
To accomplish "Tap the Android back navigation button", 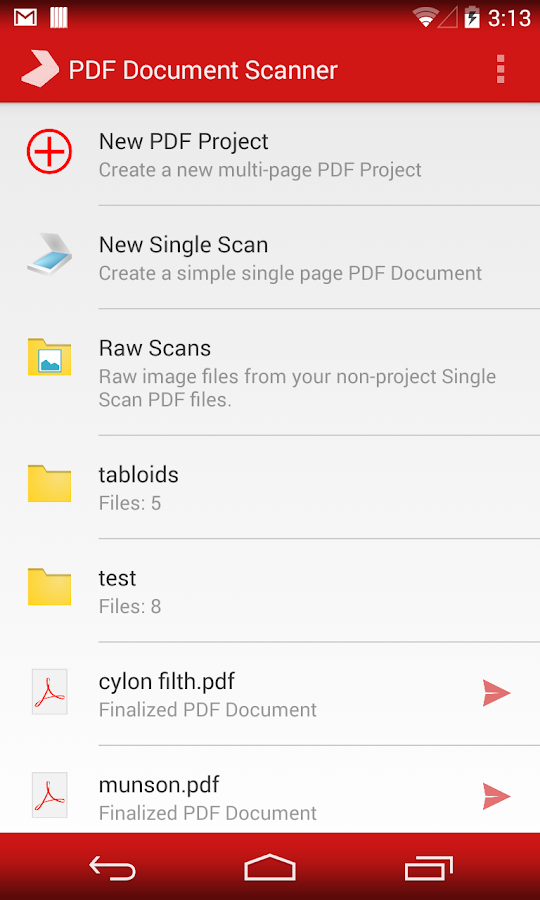I will click(112, 867).
